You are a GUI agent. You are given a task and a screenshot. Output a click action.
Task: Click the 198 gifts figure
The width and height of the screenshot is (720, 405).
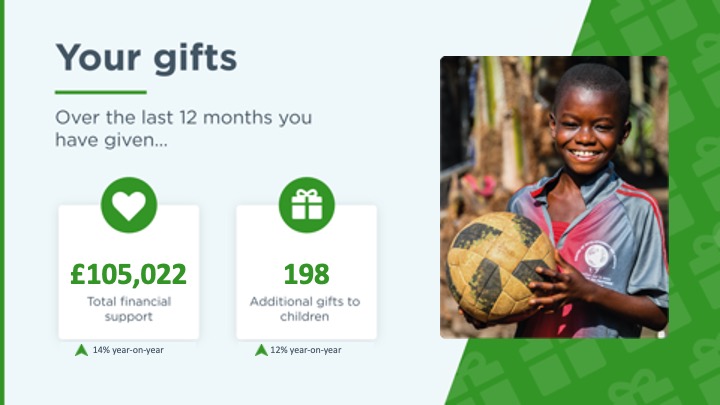point(306,273)
